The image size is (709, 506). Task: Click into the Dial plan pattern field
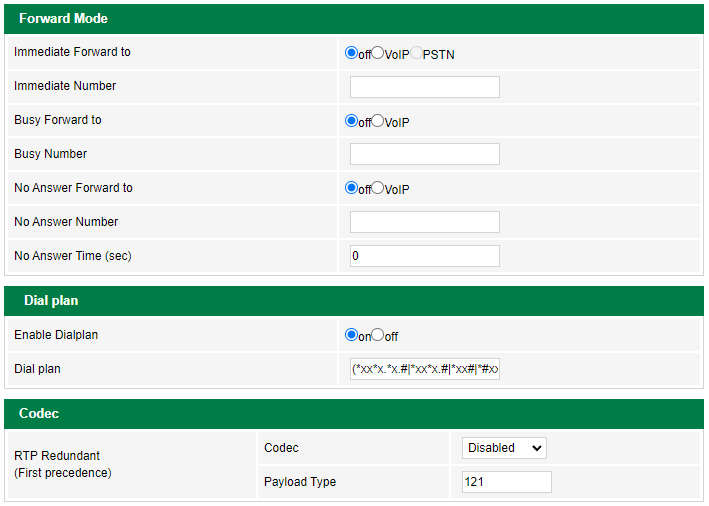coord(424,369)
